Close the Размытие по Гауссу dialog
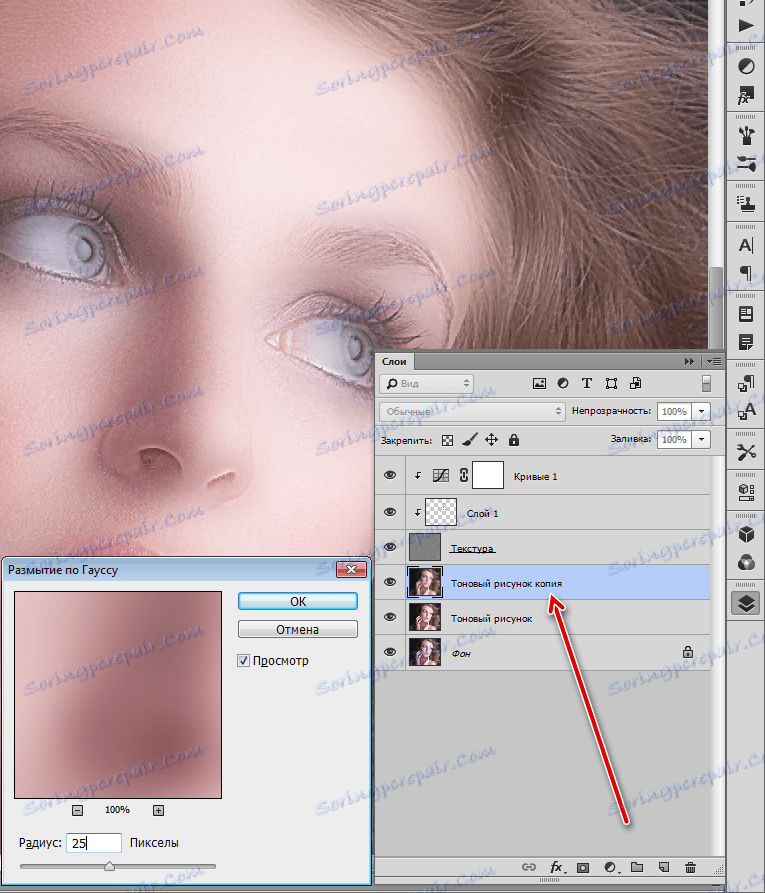 tap(351, 570)
